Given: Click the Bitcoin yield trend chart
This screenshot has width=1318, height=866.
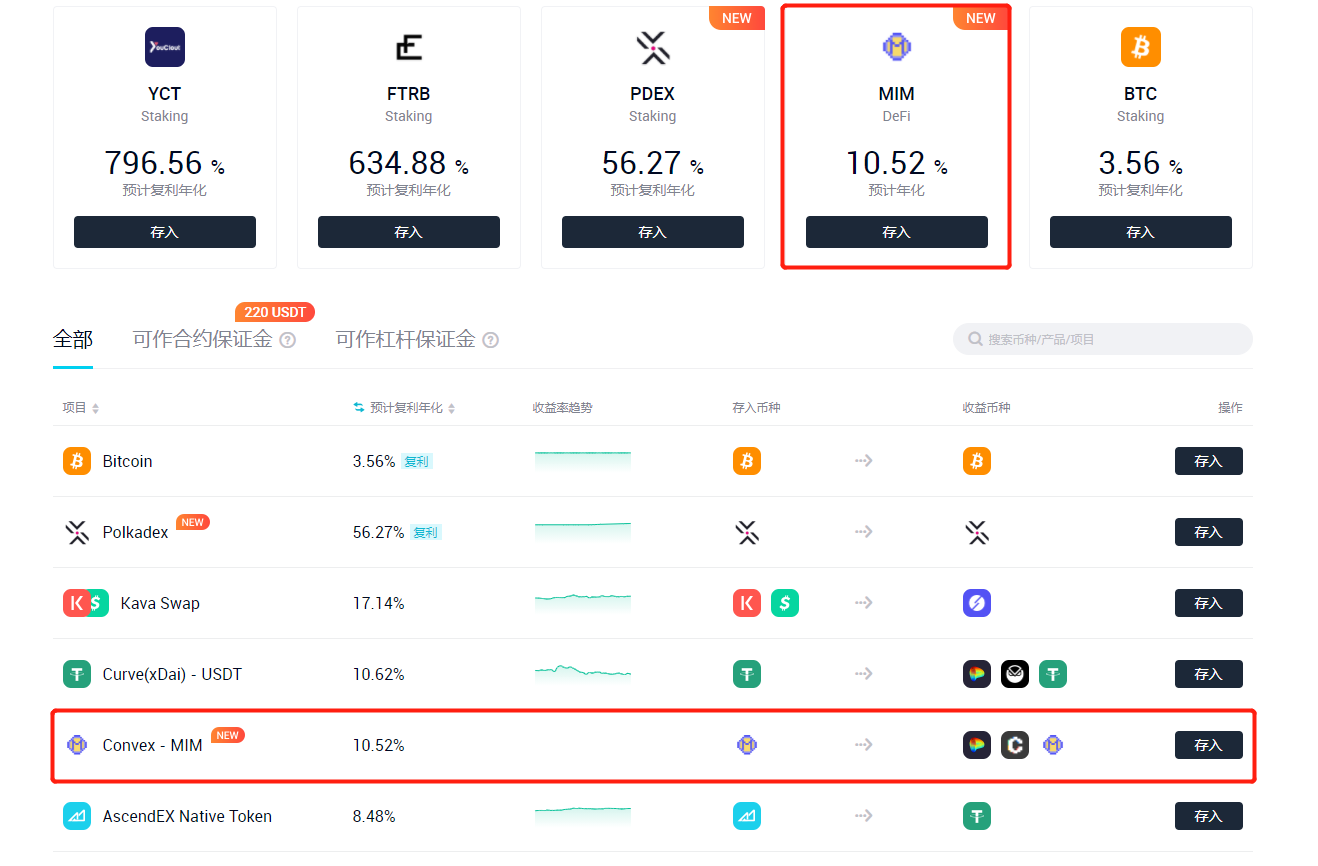Looking at the screenshot, I should [x=583, y=461].
